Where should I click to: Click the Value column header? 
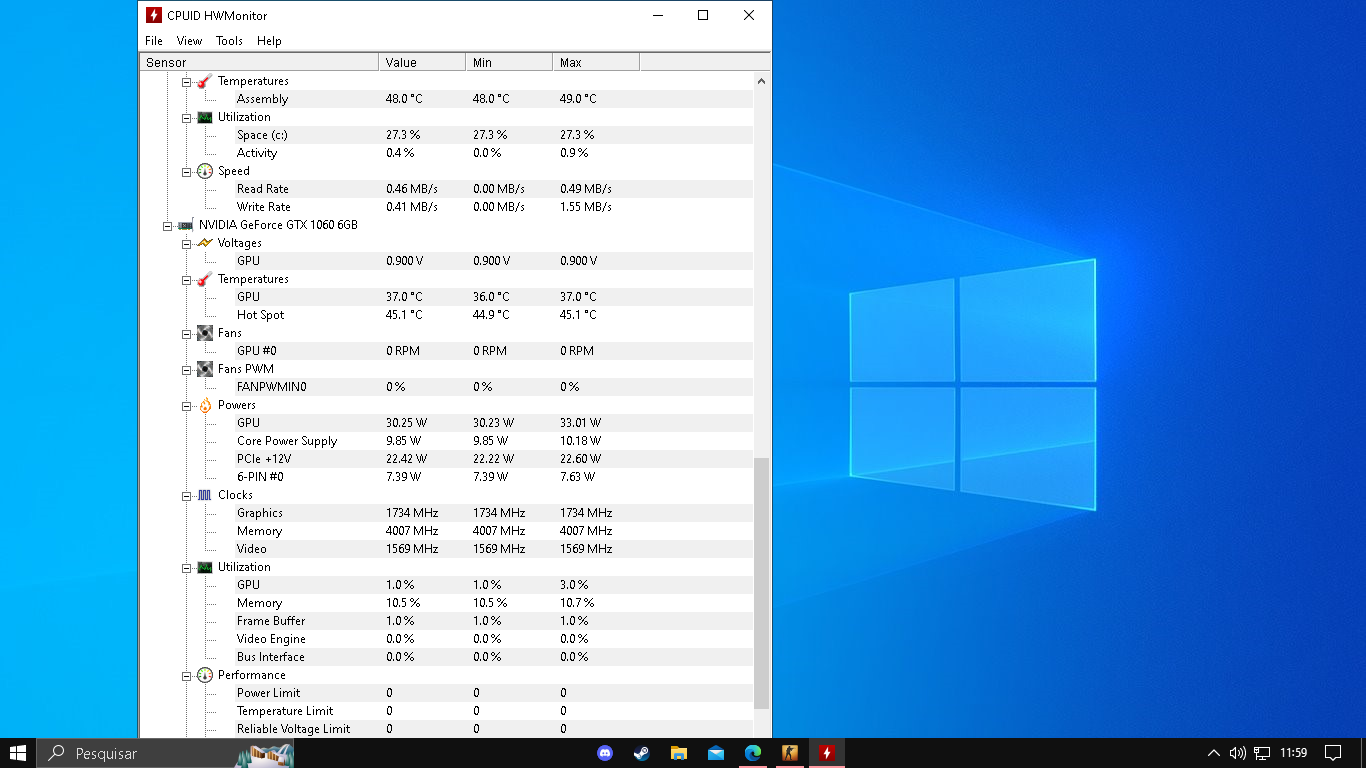click(422, 62)
